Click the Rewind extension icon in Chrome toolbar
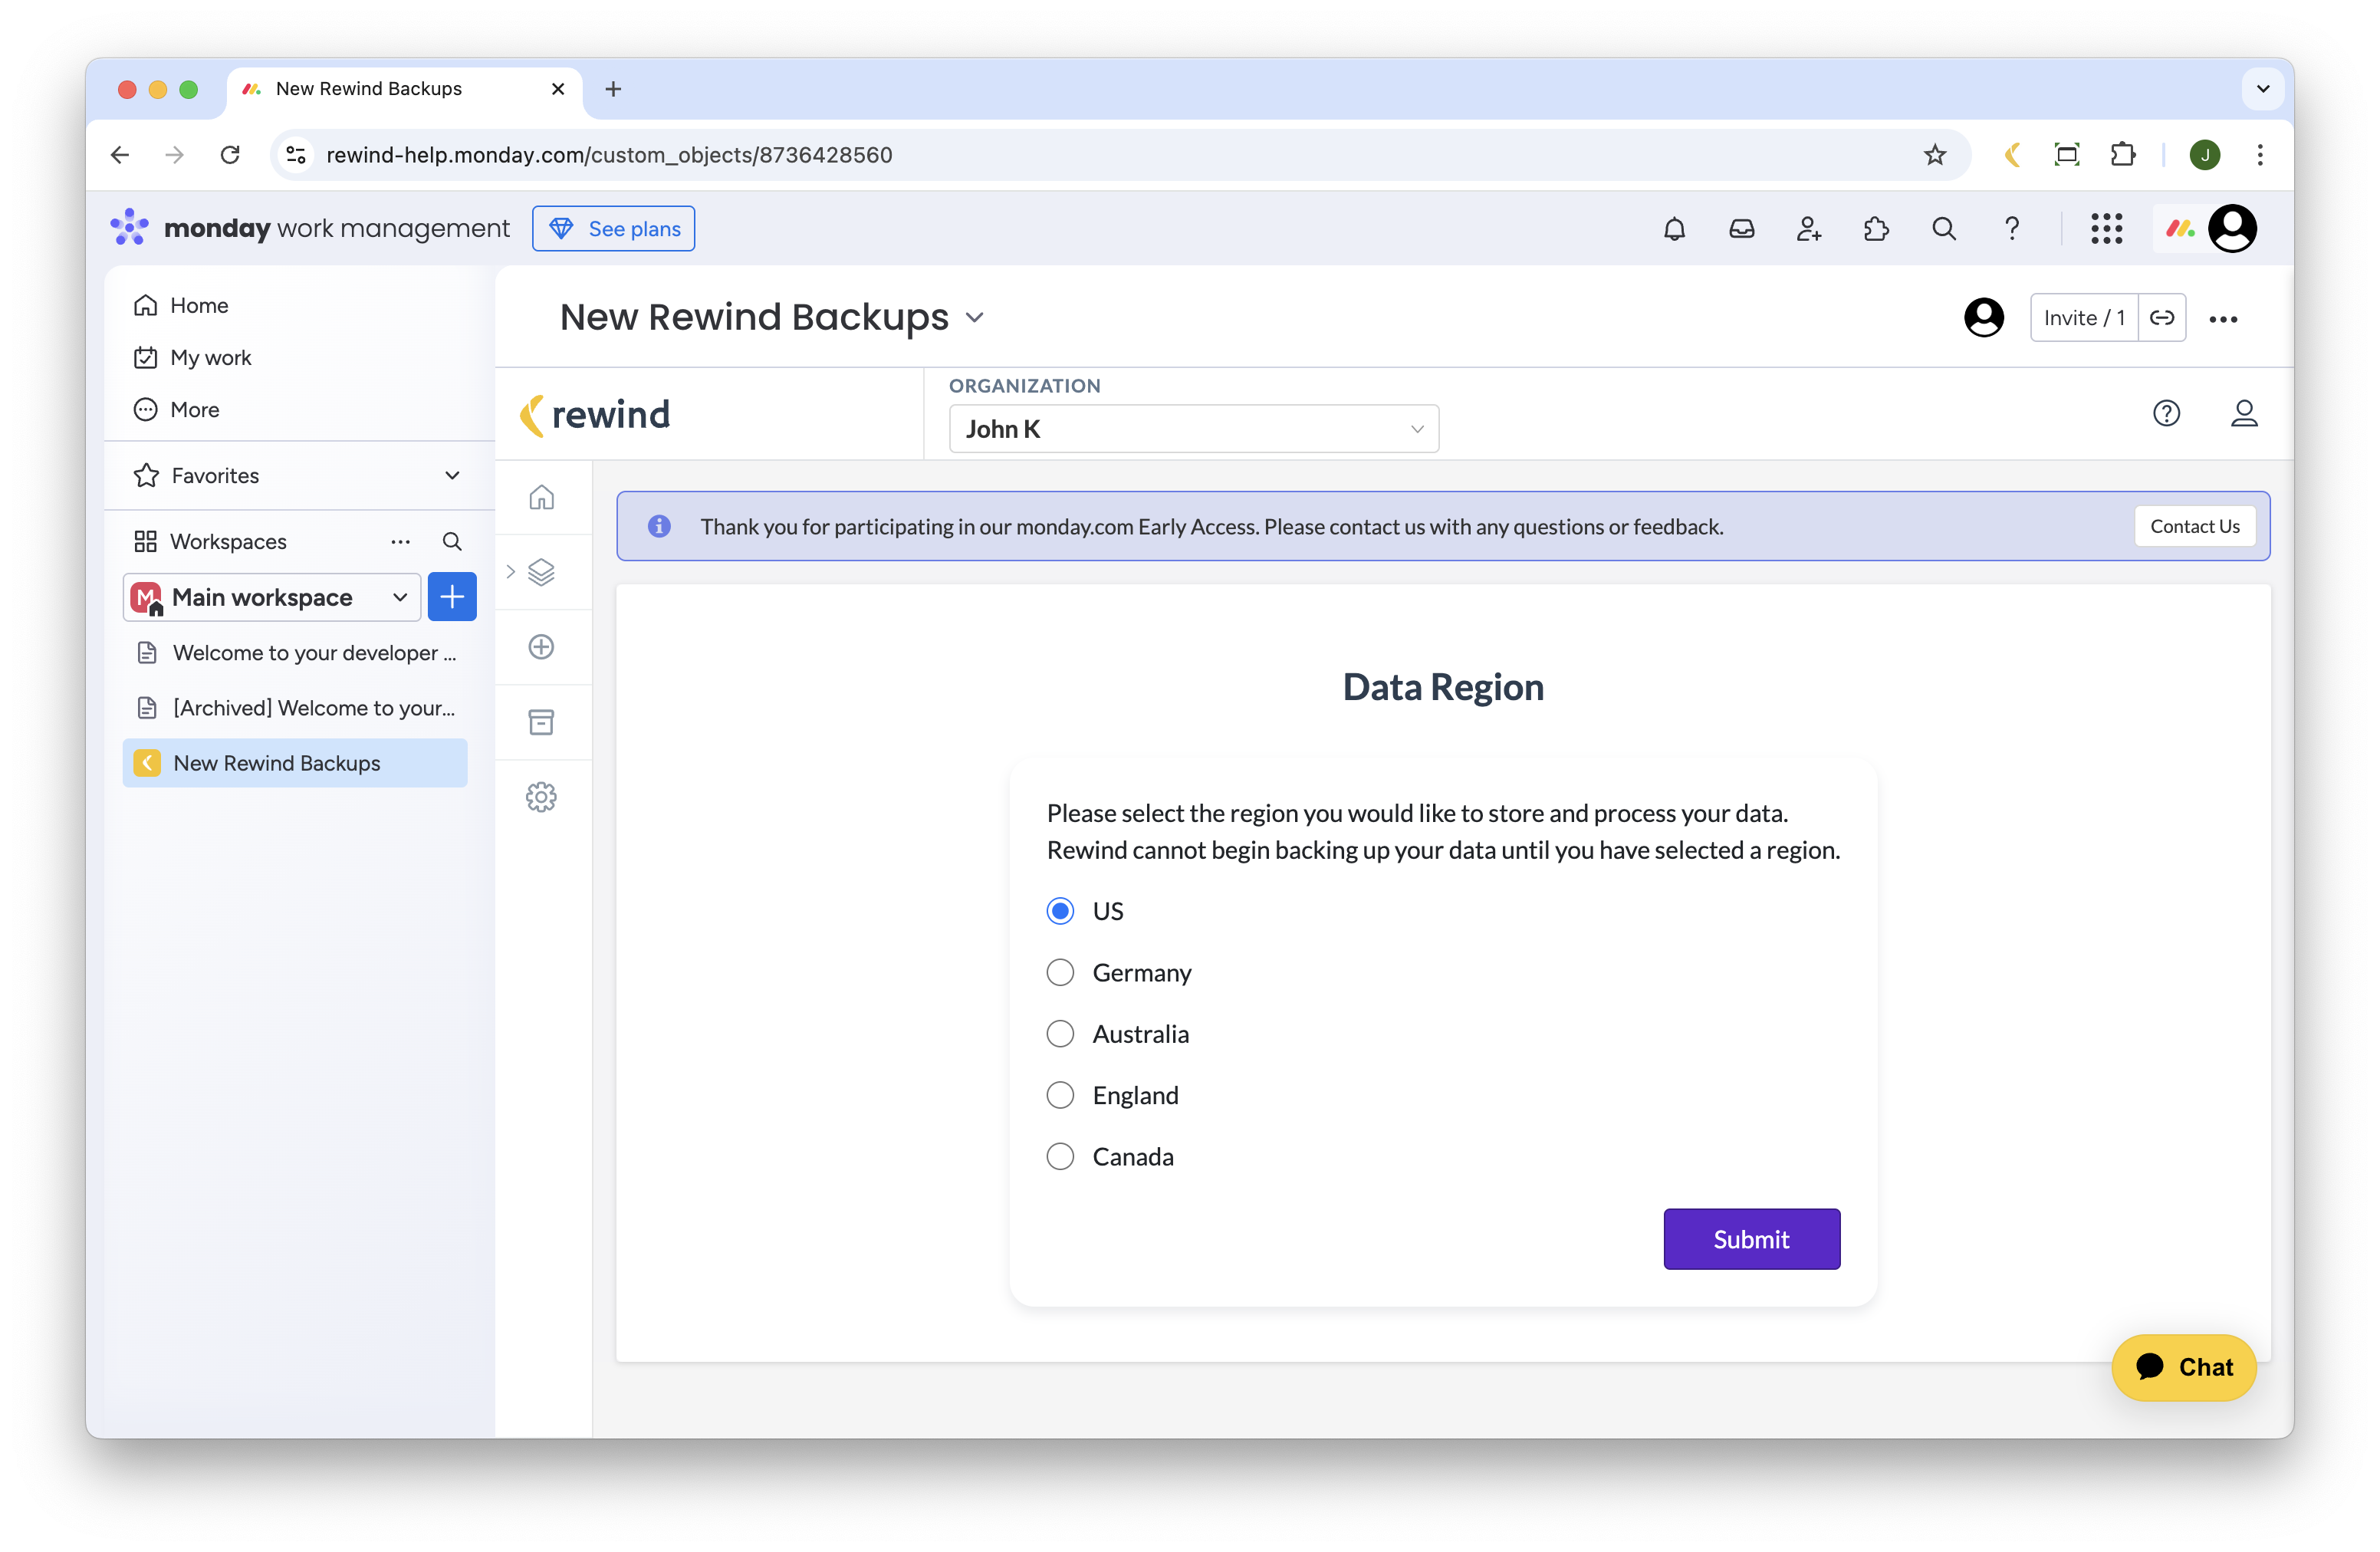This screenshot has width=2380, height=1552. (2012, 155)
